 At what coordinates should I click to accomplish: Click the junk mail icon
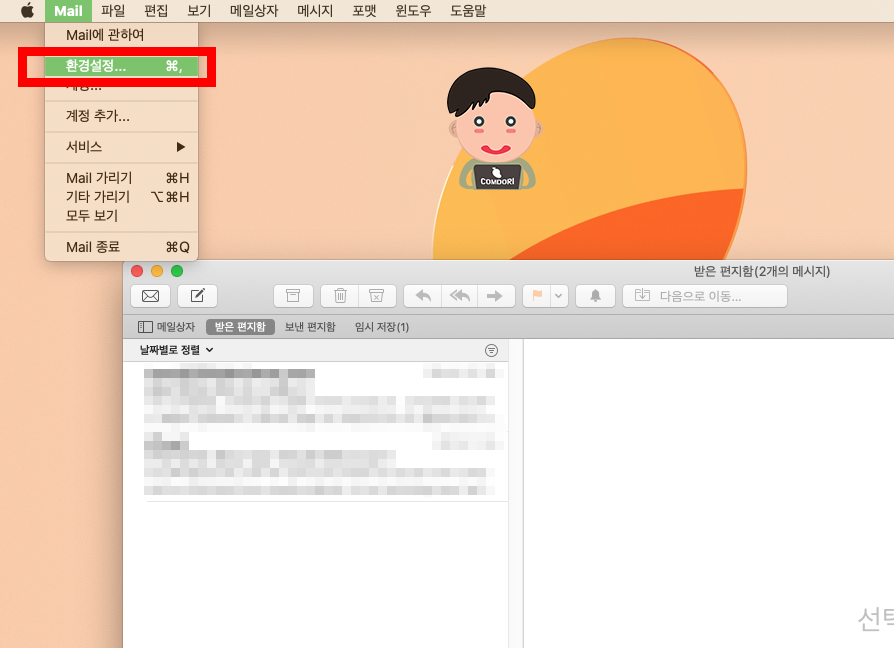click(x=377, y=296)
